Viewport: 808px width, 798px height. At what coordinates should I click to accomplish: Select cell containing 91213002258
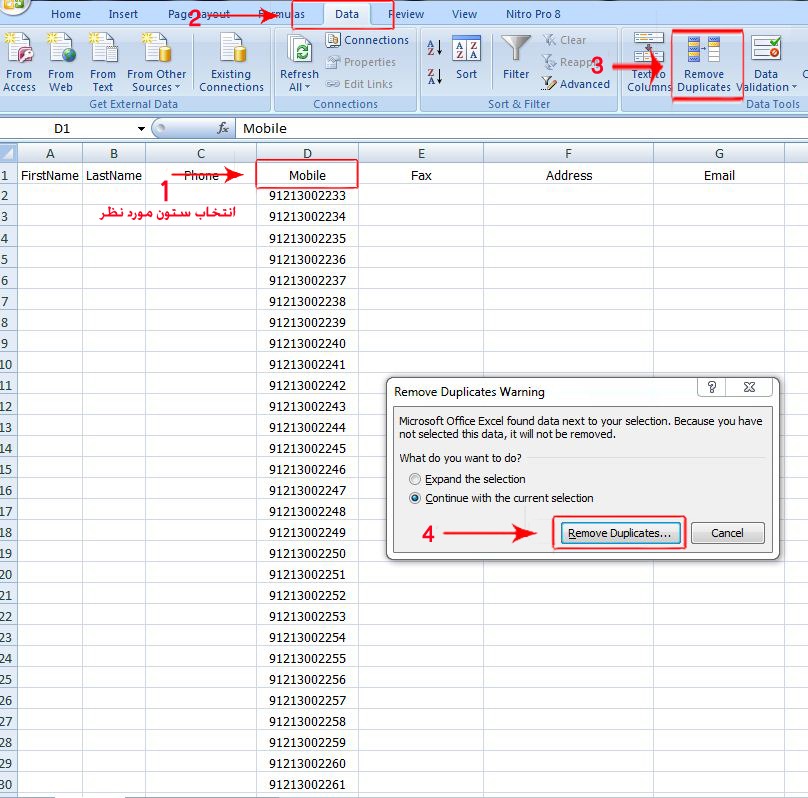(307, 721)
